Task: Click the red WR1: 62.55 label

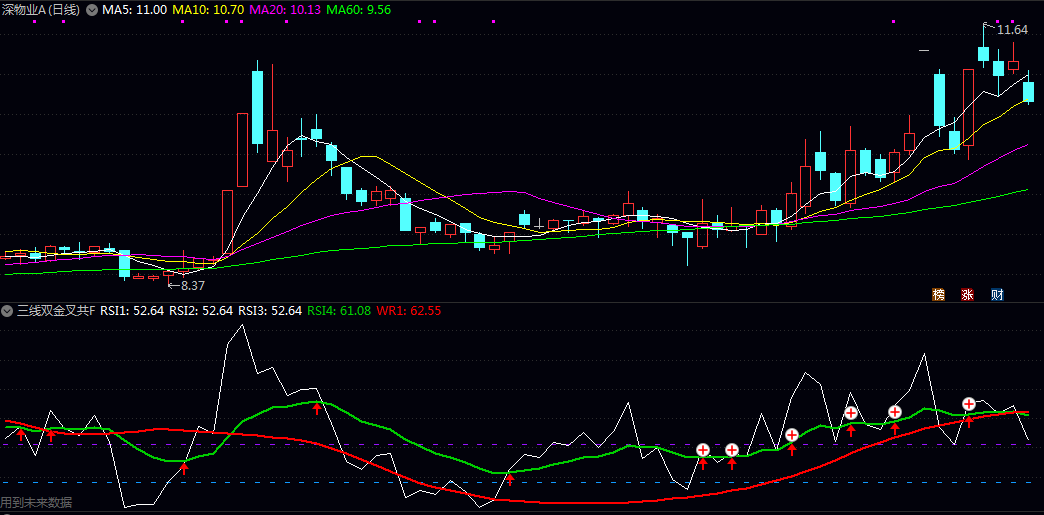Action: coord(409,311)
